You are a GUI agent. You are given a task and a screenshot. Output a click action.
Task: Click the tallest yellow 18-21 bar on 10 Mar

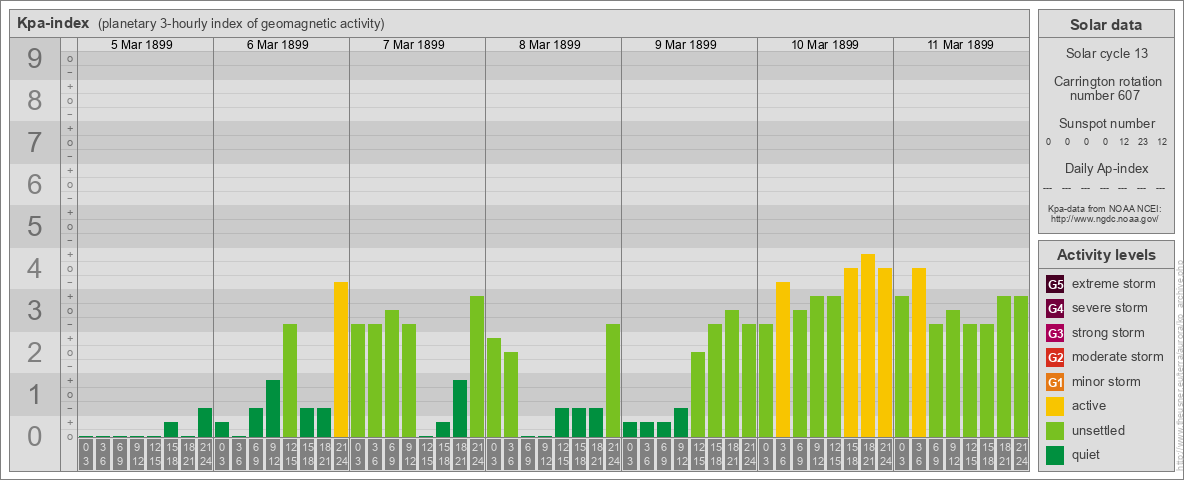(868, 346)
